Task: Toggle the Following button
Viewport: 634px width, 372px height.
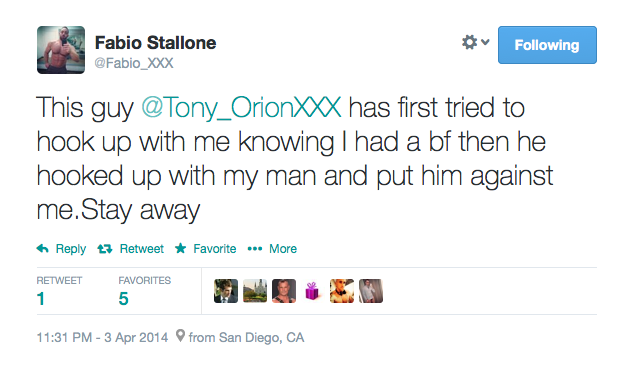Action: [547, 45]
